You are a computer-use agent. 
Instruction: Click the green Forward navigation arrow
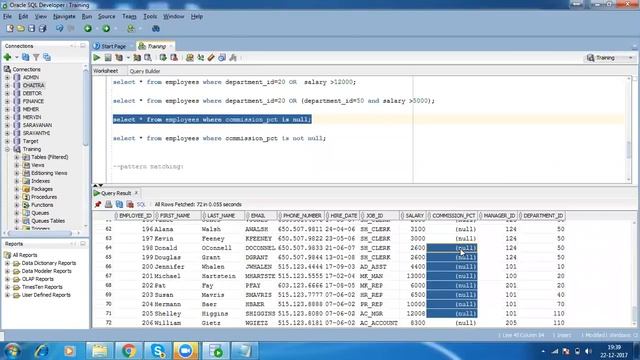[x=106, y=29]
